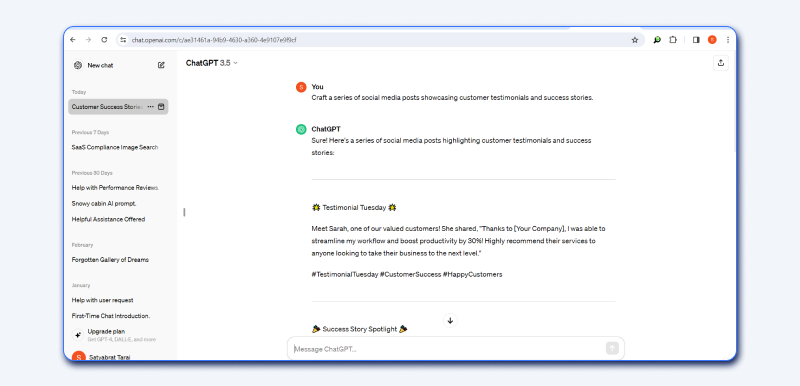Click the send message arrow button
The image size is (800, 386).
(x=612, y=348)
